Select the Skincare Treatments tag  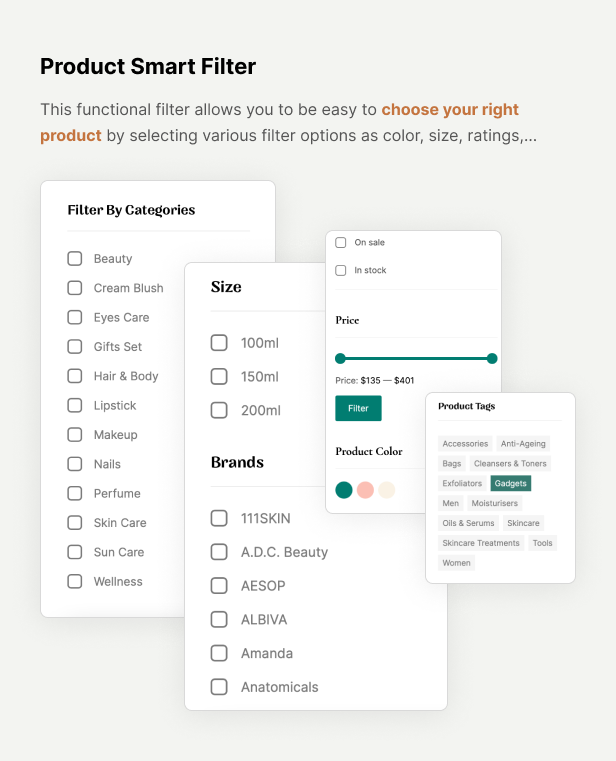tap(481, 543)
